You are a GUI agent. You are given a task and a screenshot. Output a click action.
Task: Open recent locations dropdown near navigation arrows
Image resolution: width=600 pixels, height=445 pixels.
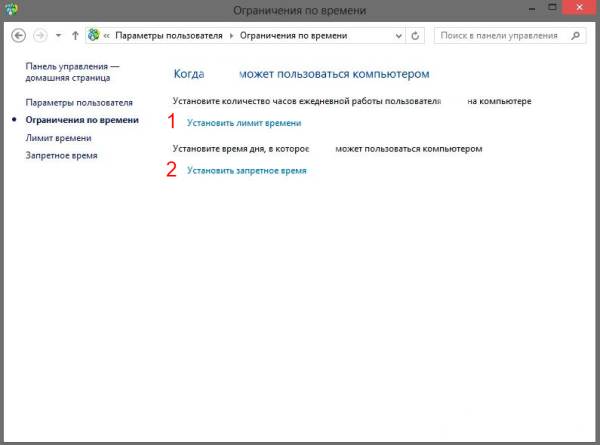tap(59, 35)
